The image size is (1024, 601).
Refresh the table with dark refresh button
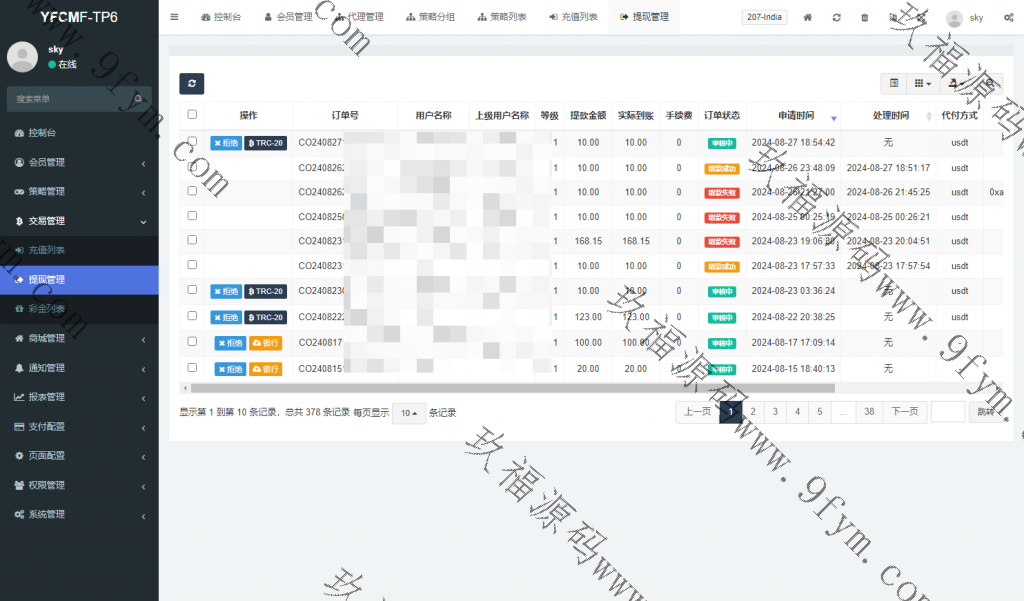tap(191, 84)
